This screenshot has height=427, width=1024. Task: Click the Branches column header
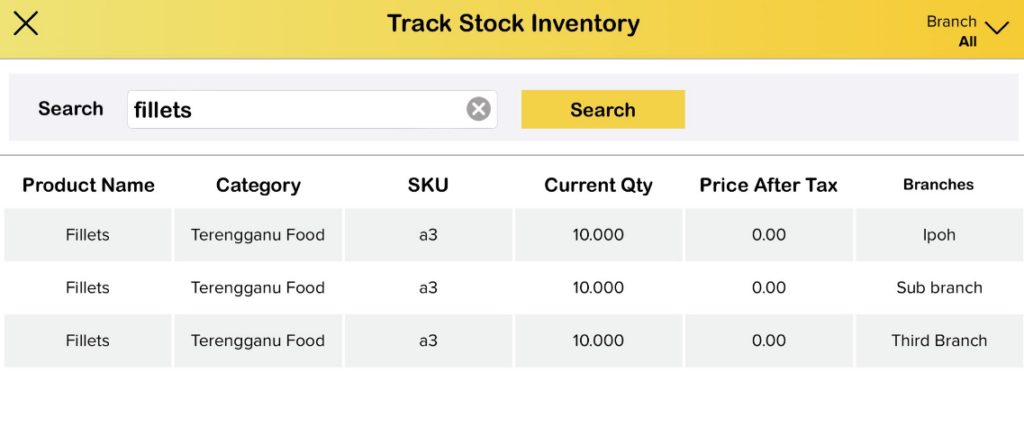(938, 185)
